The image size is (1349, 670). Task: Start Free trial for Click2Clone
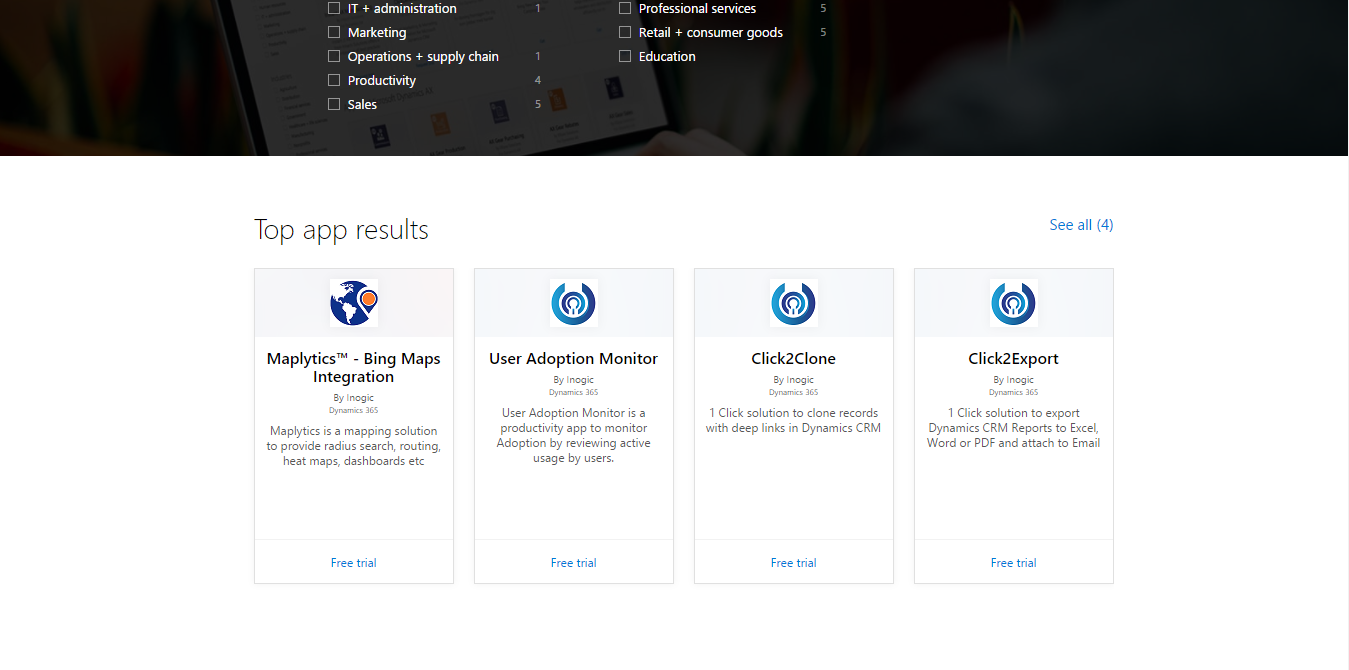click(x=794, y=563)
